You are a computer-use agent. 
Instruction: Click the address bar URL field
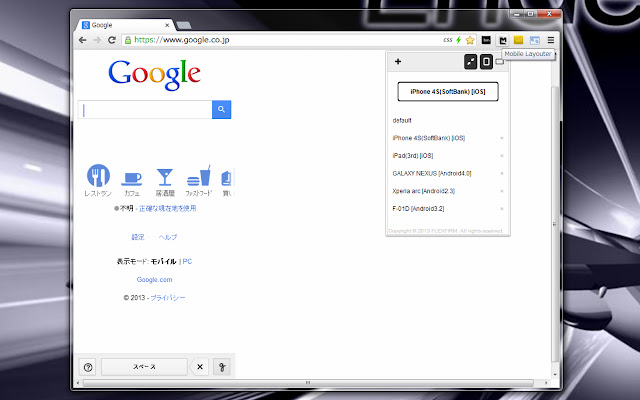tap(282, 40)
